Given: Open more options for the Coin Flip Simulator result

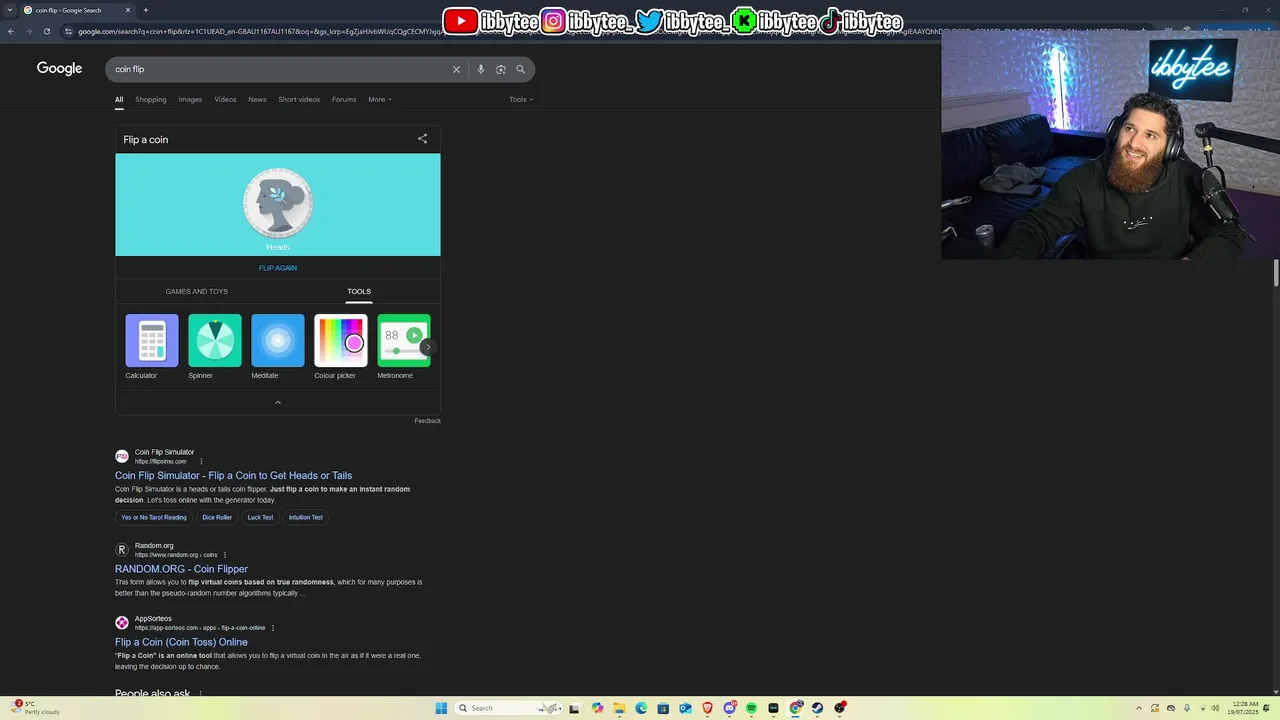Looking at the screenshot, I should (201, 461).
